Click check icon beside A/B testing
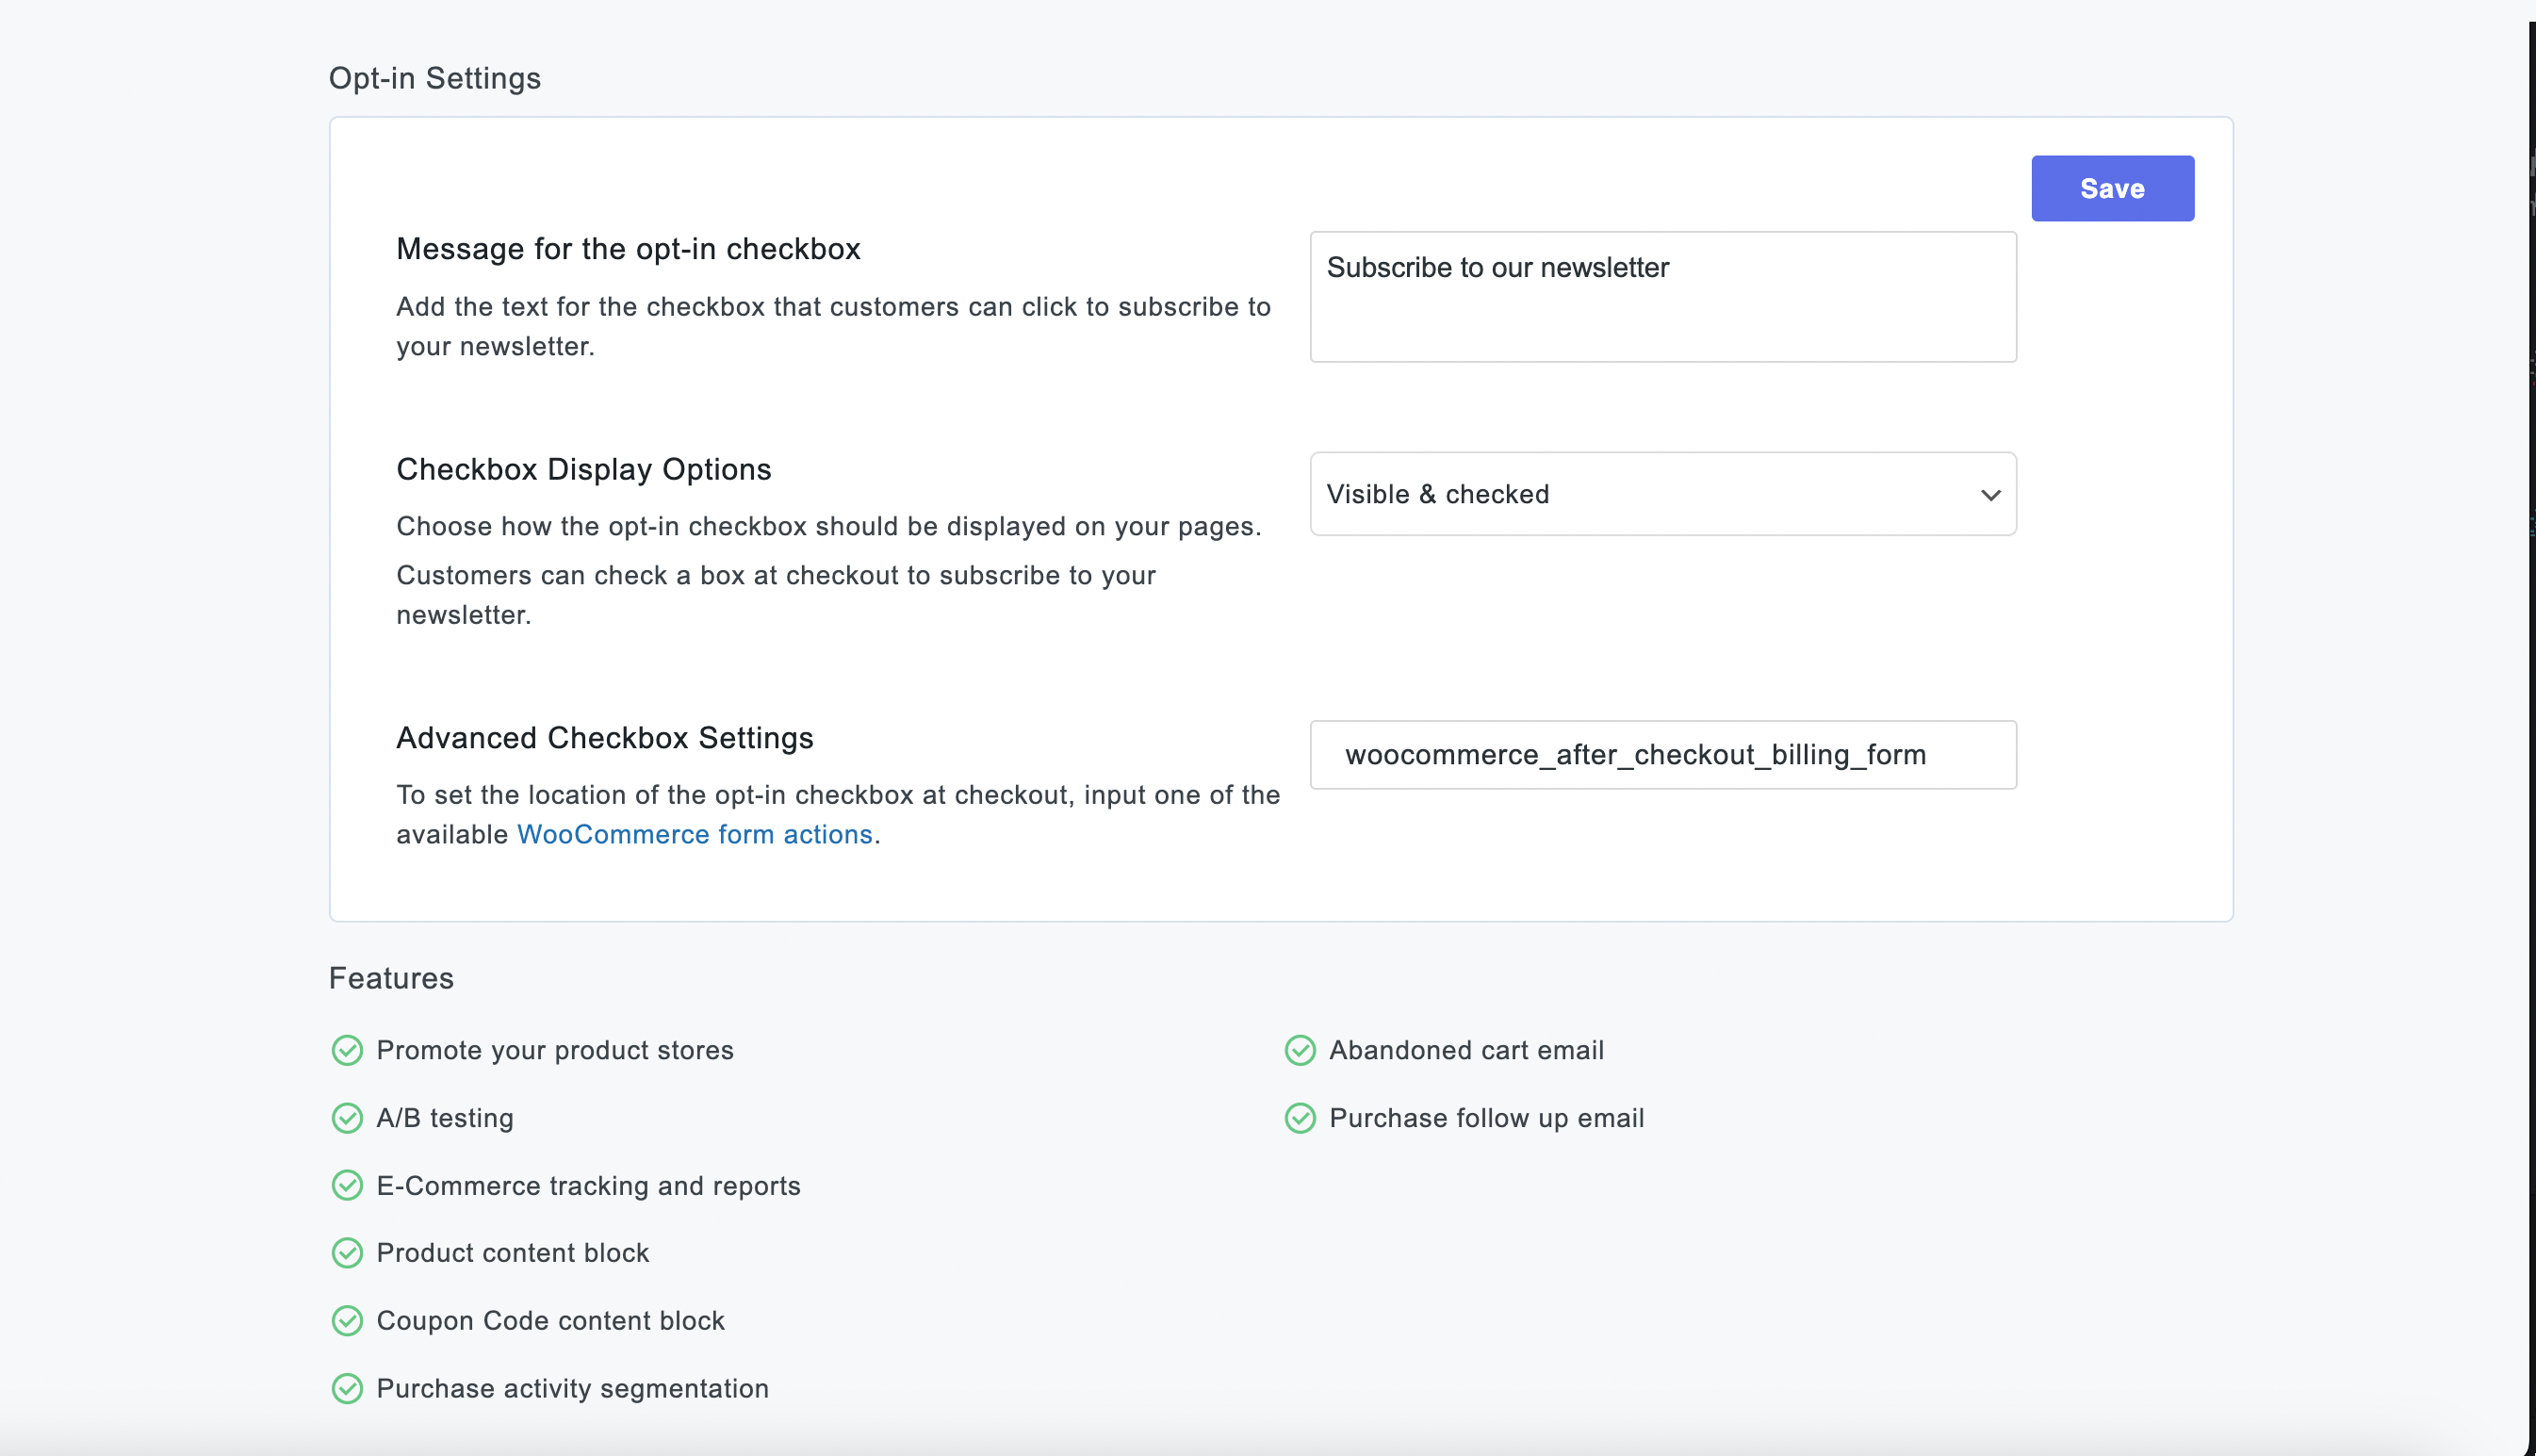The width and height of the screenshot is (2536, 1456). (x=347, y=1118)
